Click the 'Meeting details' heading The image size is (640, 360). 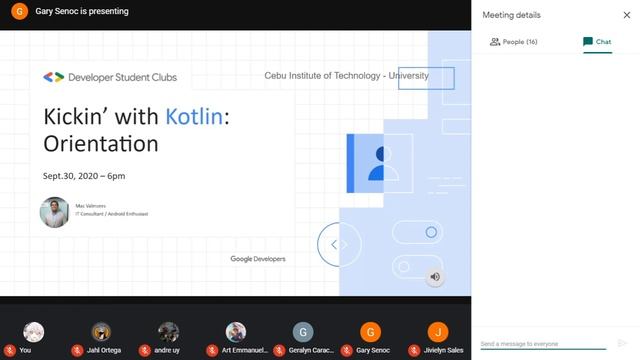pos(511,15)
